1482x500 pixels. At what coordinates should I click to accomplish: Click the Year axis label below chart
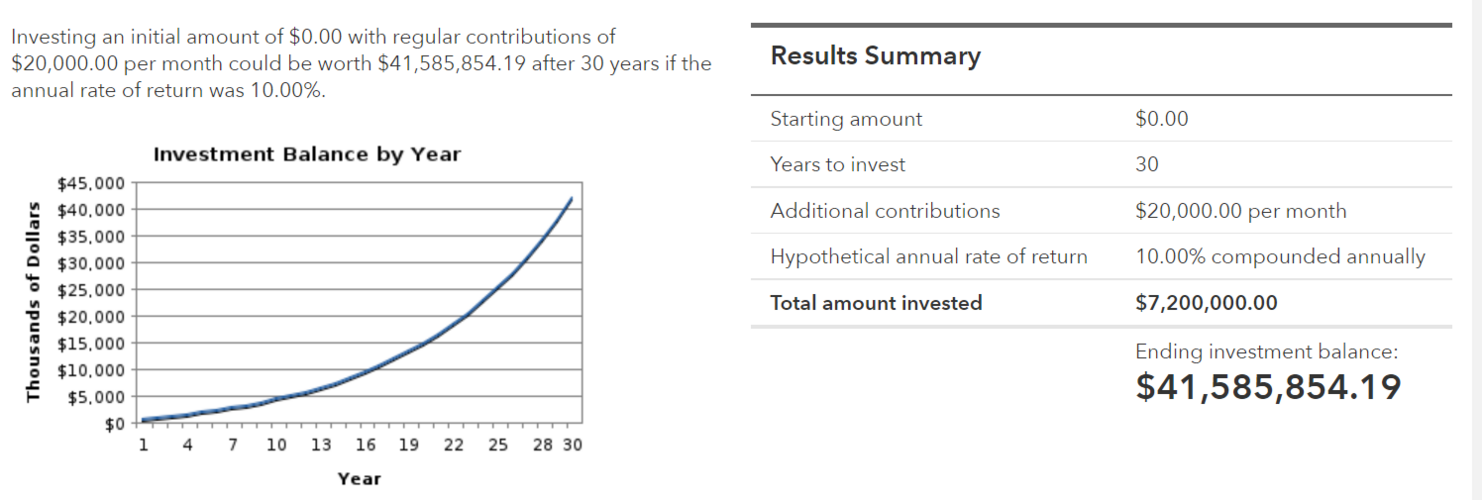359,479
